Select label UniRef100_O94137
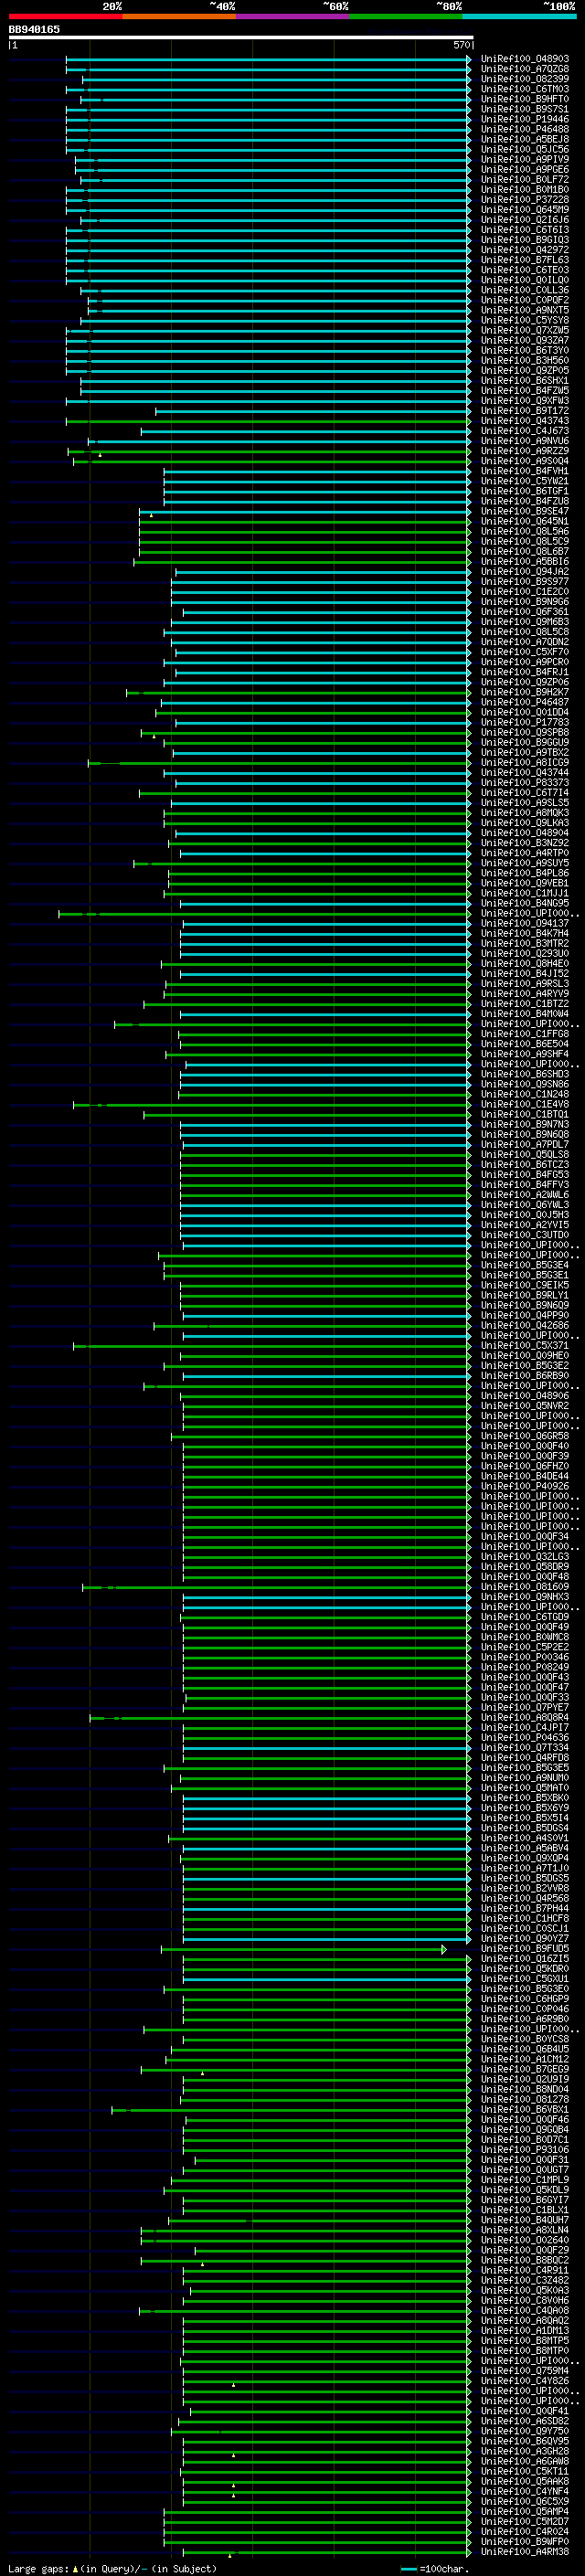585x2576 pixels. pyautogui.click(x=525, y=923)
